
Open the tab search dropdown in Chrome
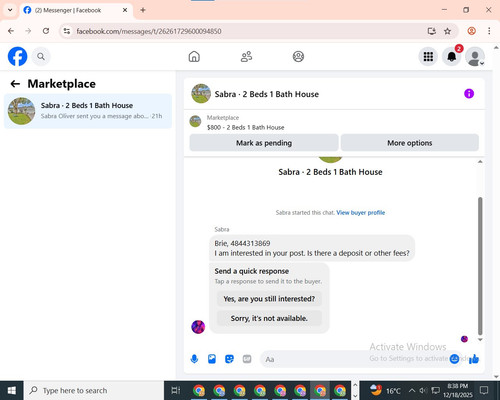click(x=10, y=10)
